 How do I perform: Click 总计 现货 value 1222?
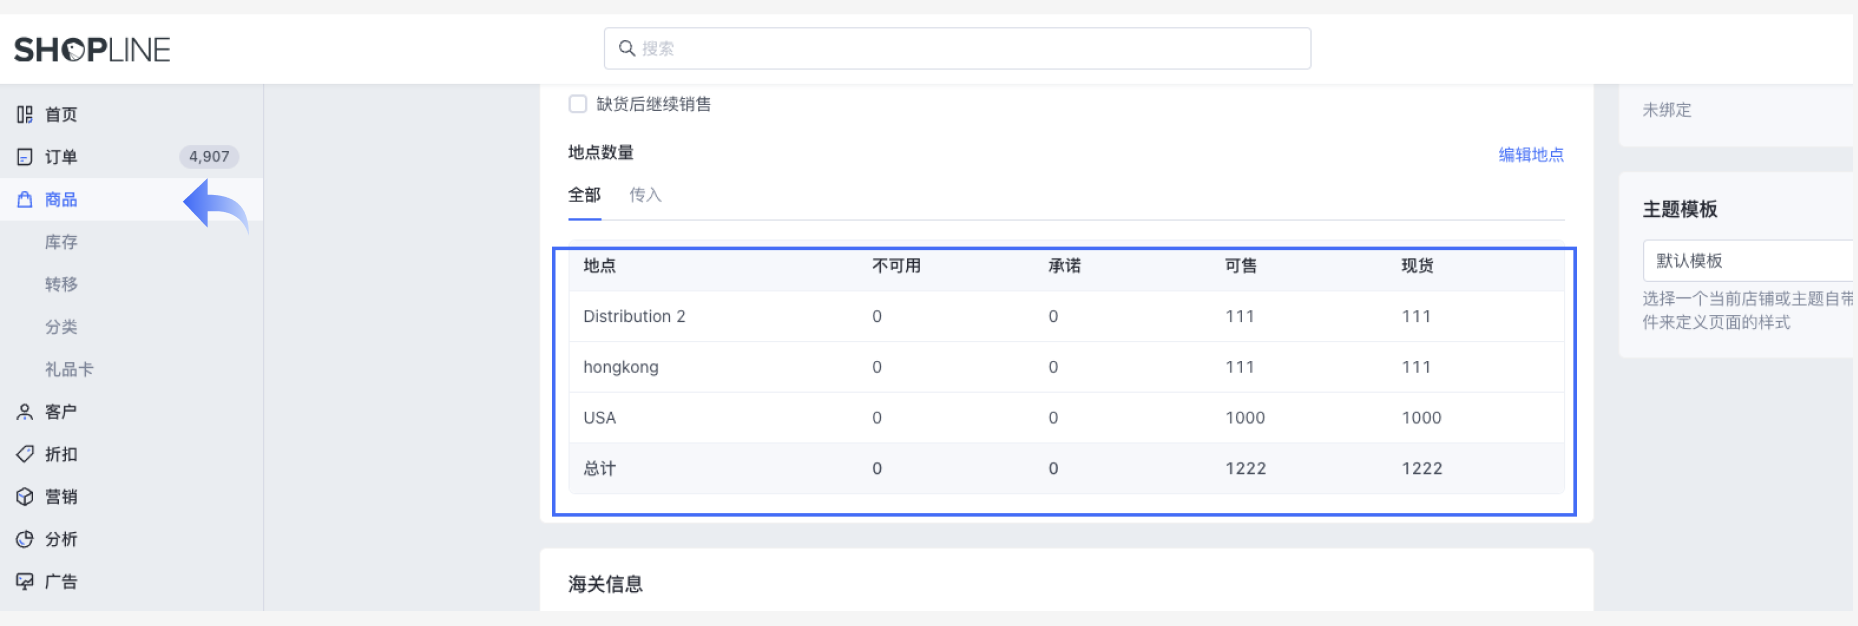tap(1421, 468)
